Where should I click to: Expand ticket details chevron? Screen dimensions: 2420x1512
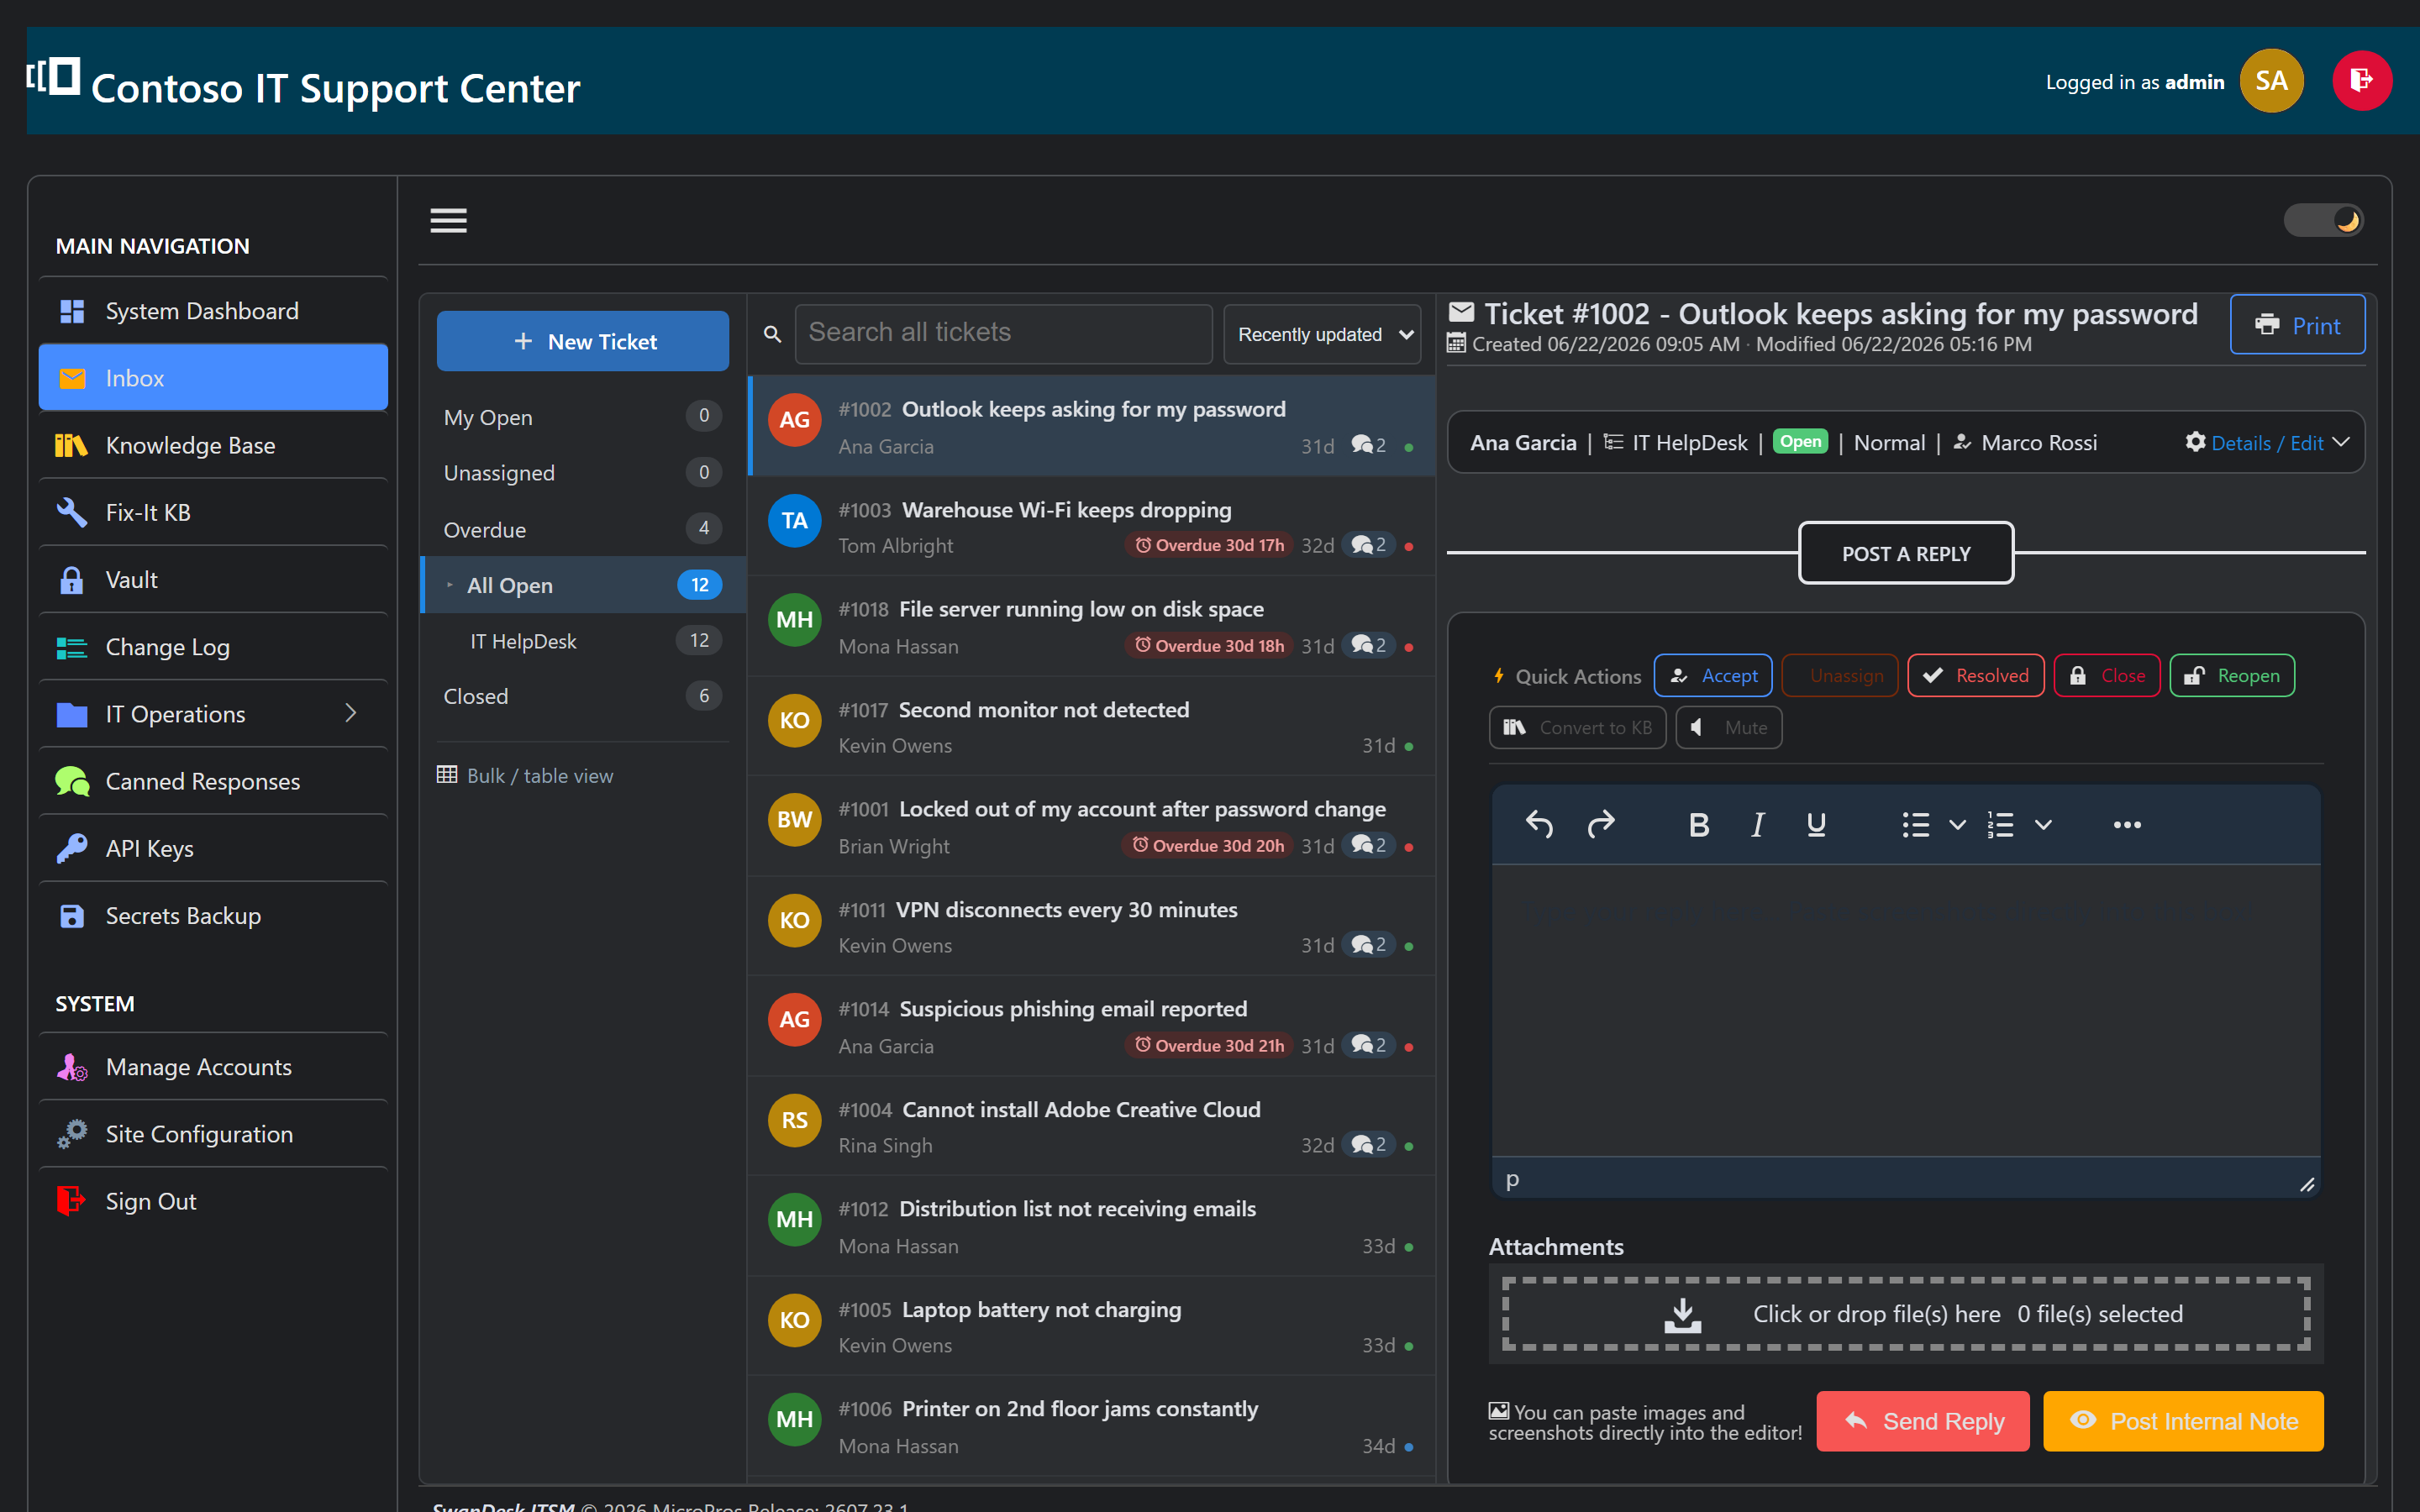click(x=2340, y=442)
